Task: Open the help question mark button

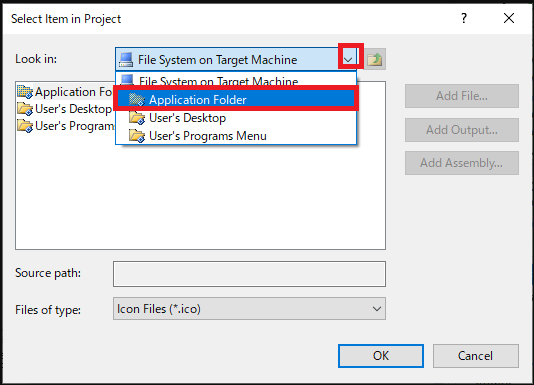Action: point(464,18)
